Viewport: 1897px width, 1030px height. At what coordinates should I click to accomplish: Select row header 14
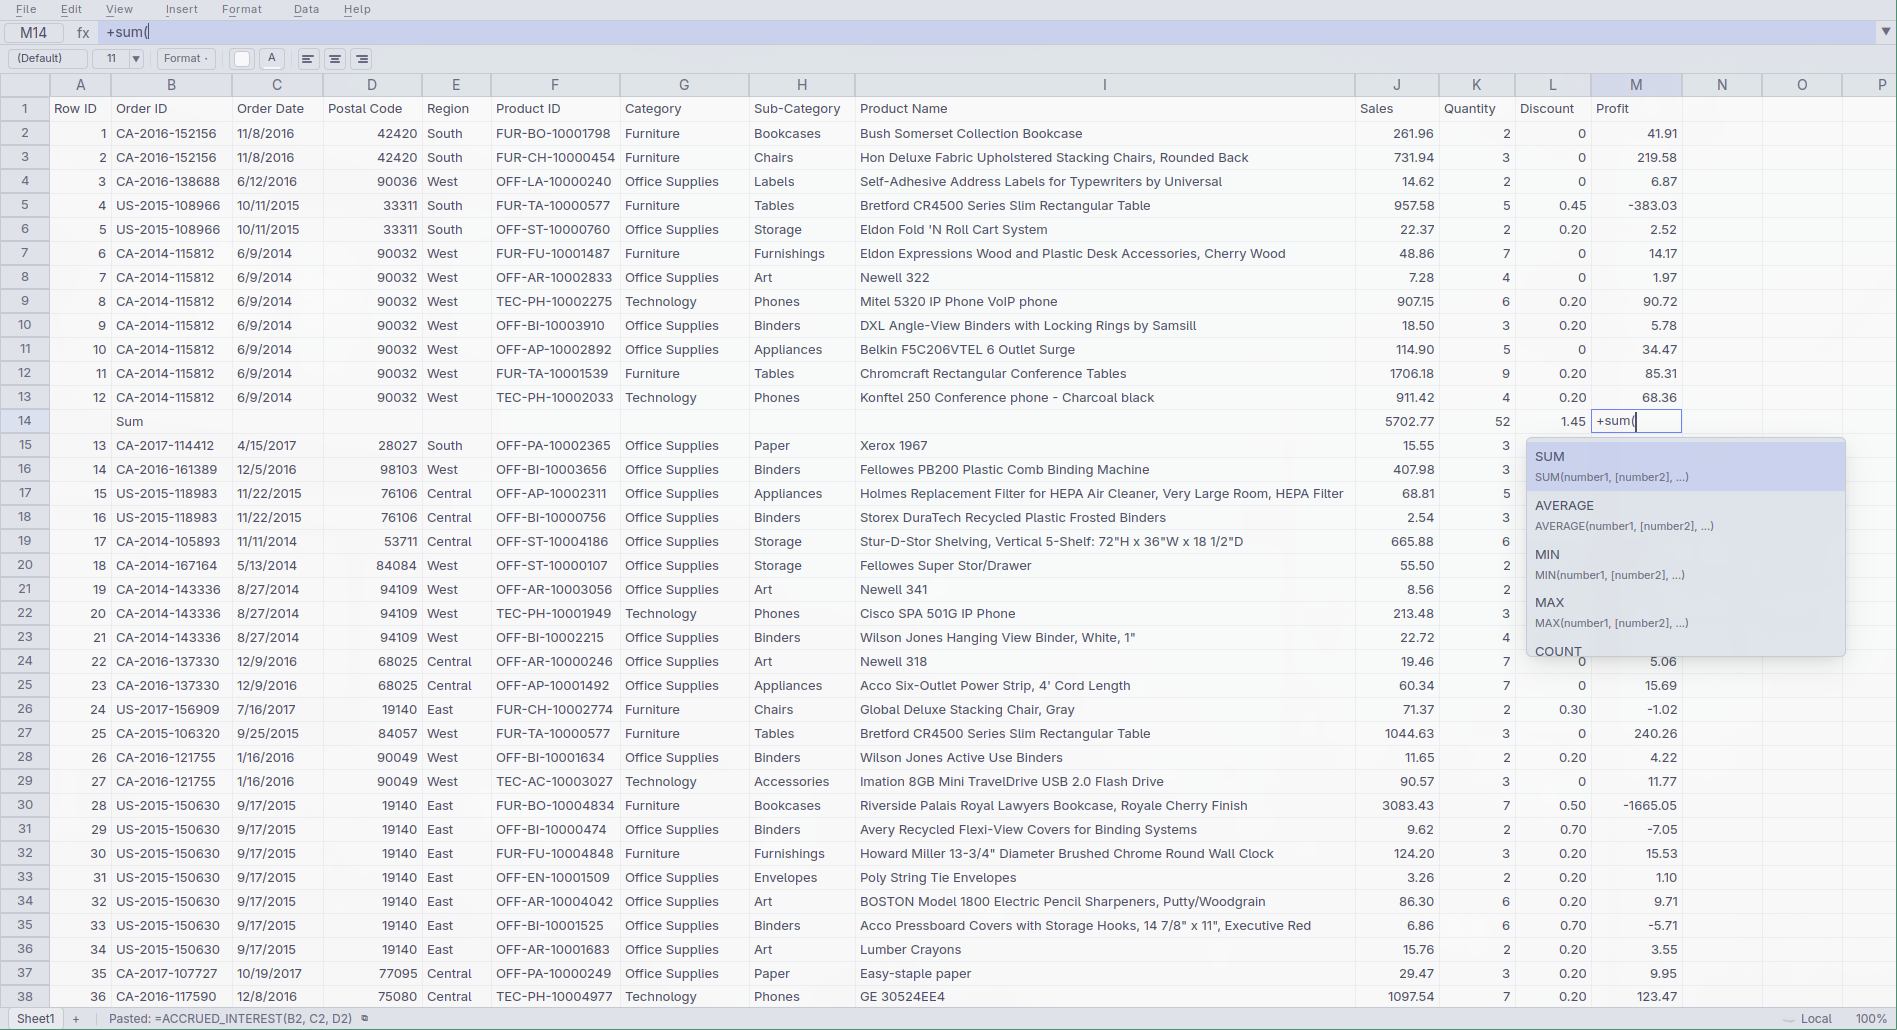tap(25, 421)
